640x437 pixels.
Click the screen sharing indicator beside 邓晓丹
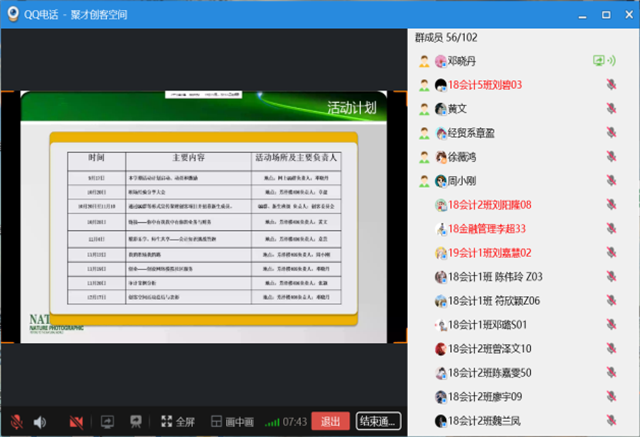(600, 60)
